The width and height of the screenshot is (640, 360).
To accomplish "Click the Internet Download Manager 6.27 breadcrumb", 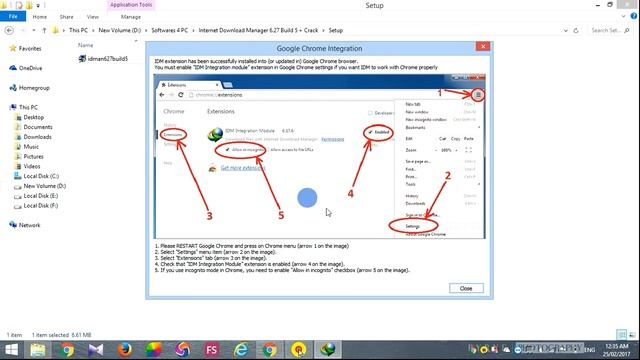I will coord(258,30).
